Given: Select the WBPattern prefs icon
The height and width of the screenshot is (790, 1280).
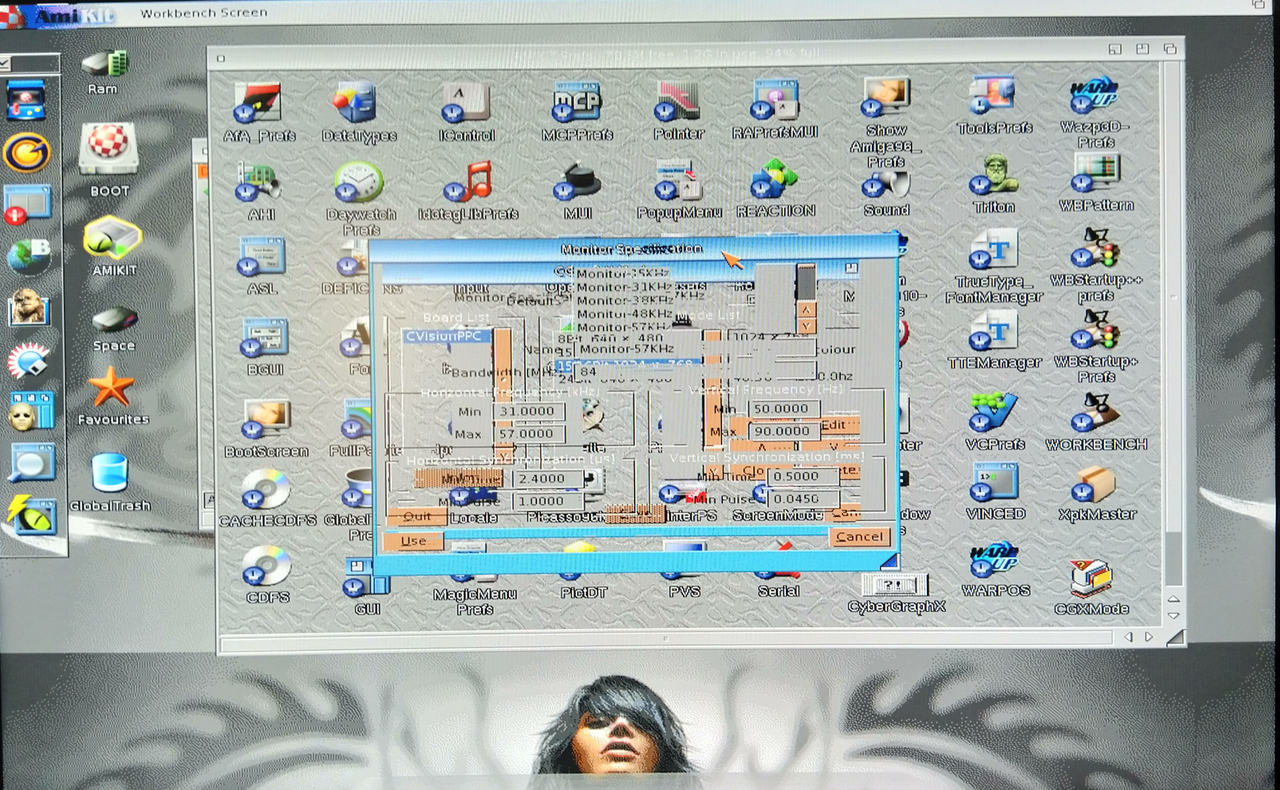Looking at the screenshot, I should pos(1096,174).
